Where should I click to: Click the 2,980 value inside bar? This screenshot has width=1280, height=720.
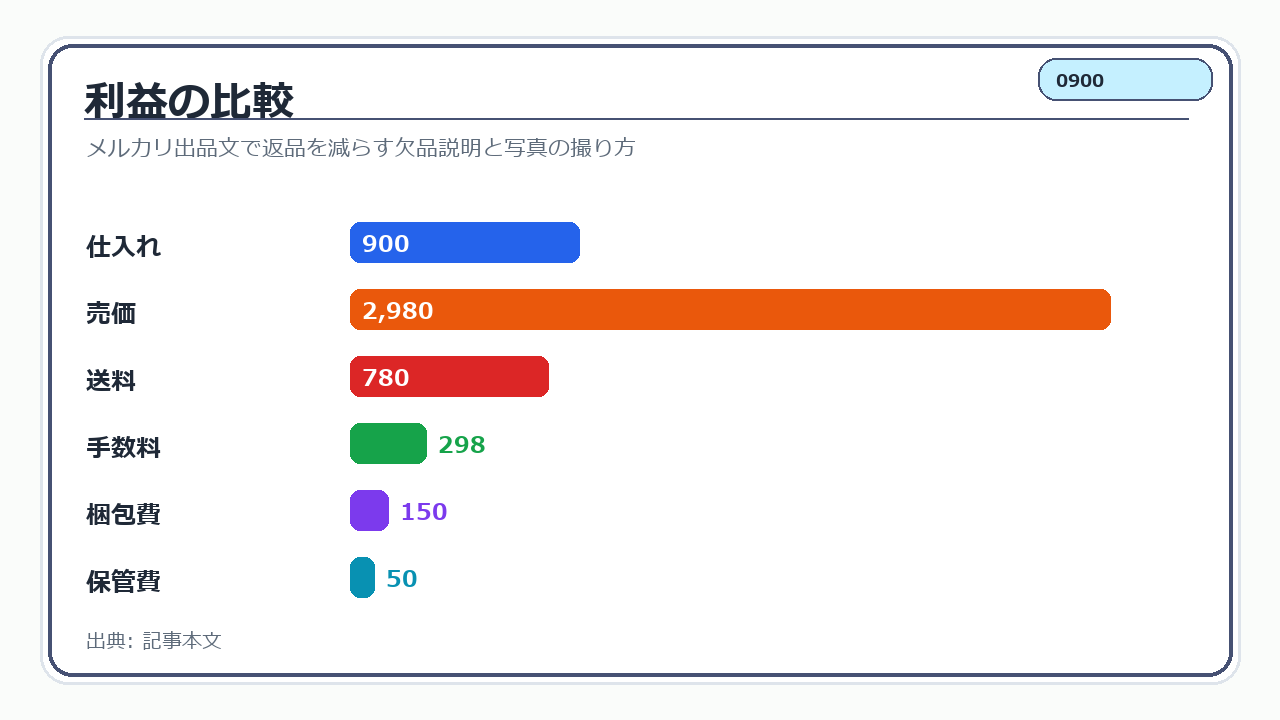(398, 311)
